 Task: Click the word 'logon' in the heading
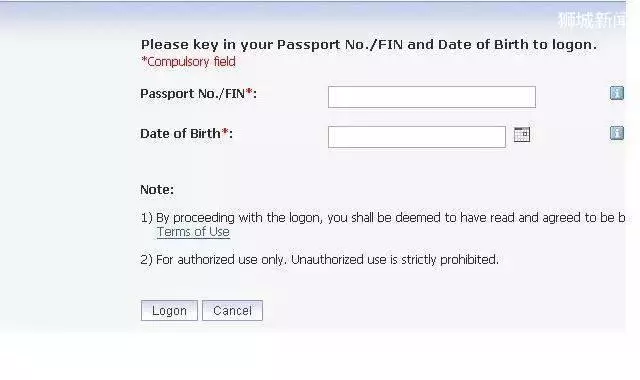(x=574, y=45)
